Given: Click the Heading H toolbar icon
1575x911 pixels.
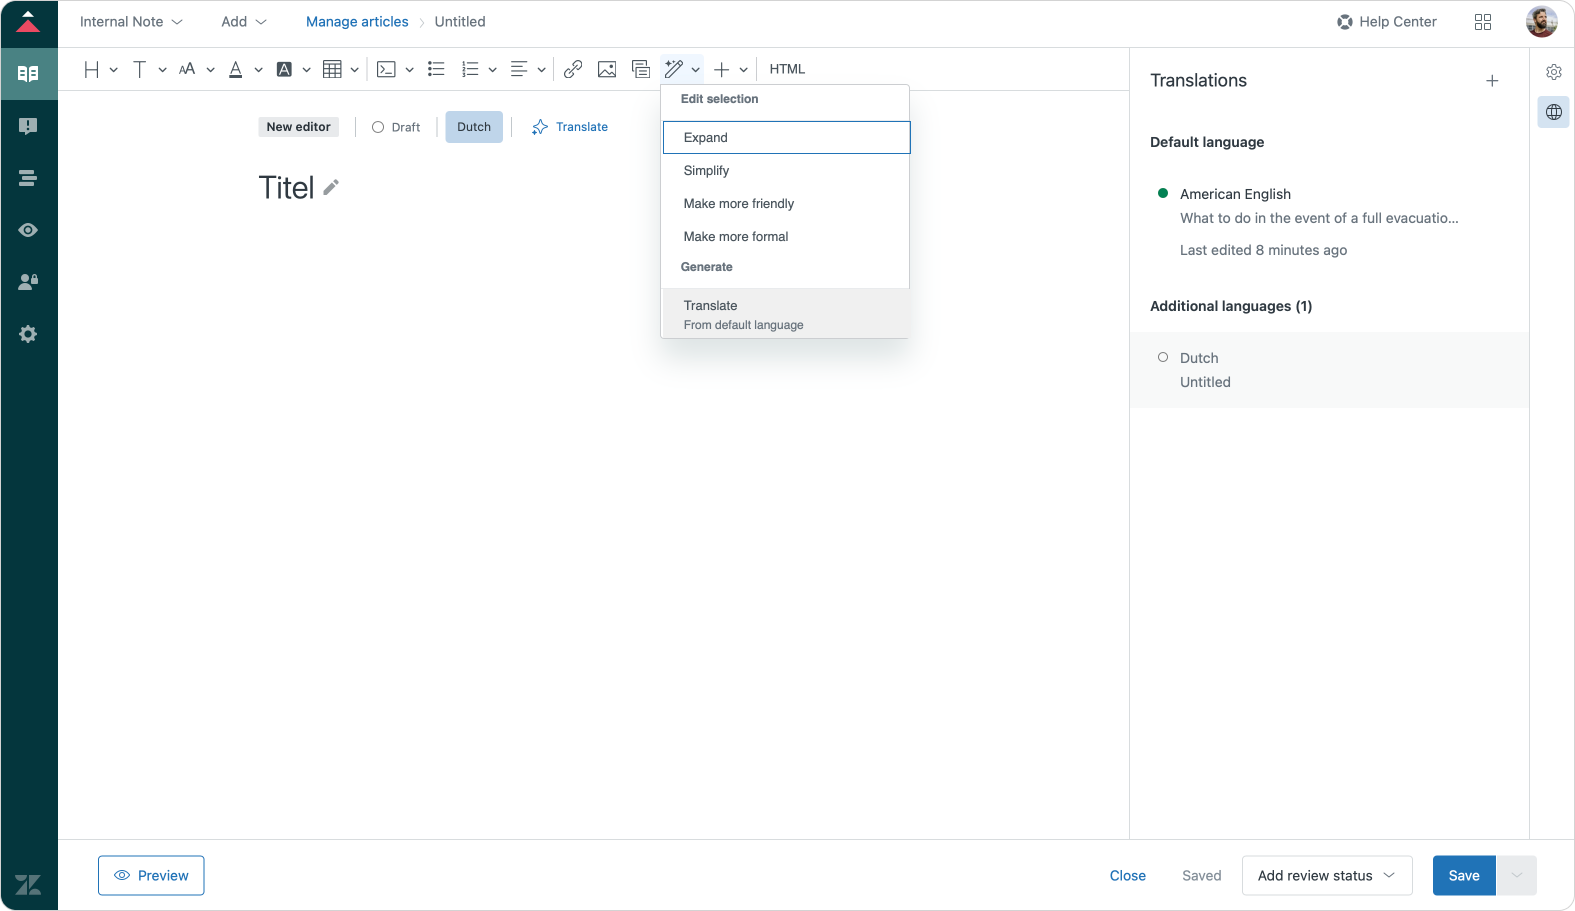Looking at the screenshot, I should tap(92, 69).
